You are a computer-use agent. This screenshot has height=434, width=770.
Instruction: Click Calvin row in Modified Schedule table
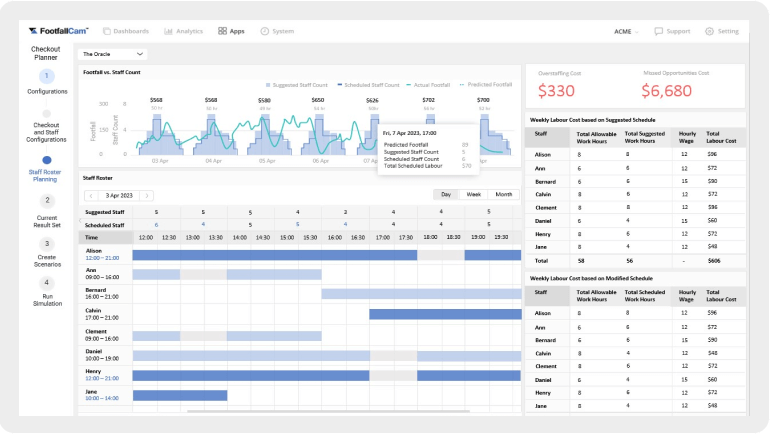tap(635, 353)
